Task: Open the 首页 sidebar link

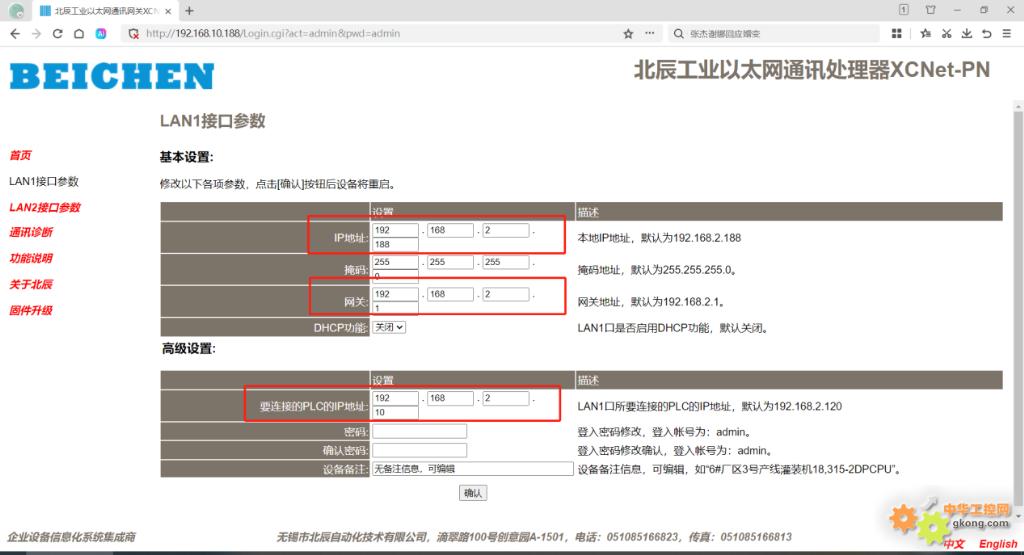Action: click(20, 155)
